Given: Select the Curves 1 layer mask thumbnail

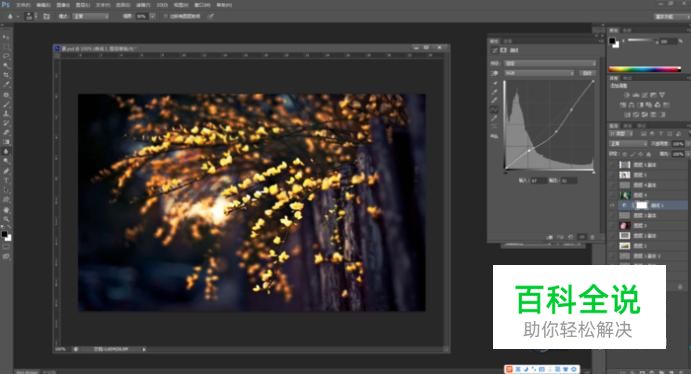Looking at the screenshot, I should [x=642, y=205].
